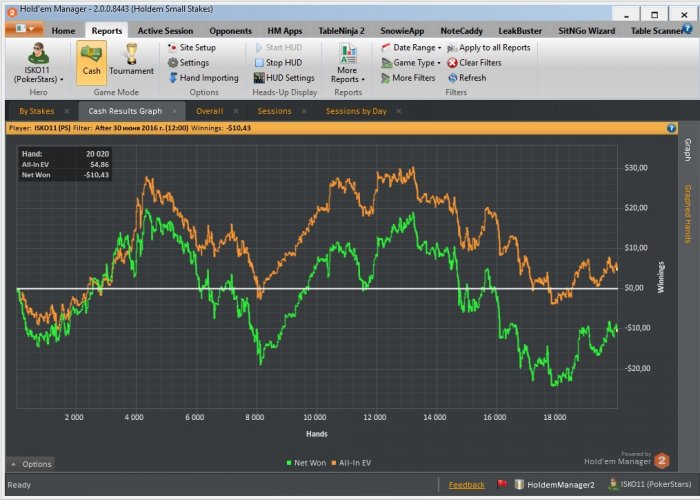Open the Sessions by Day tab
This screenshot has width=700, height=500.
tap(355, 110)
